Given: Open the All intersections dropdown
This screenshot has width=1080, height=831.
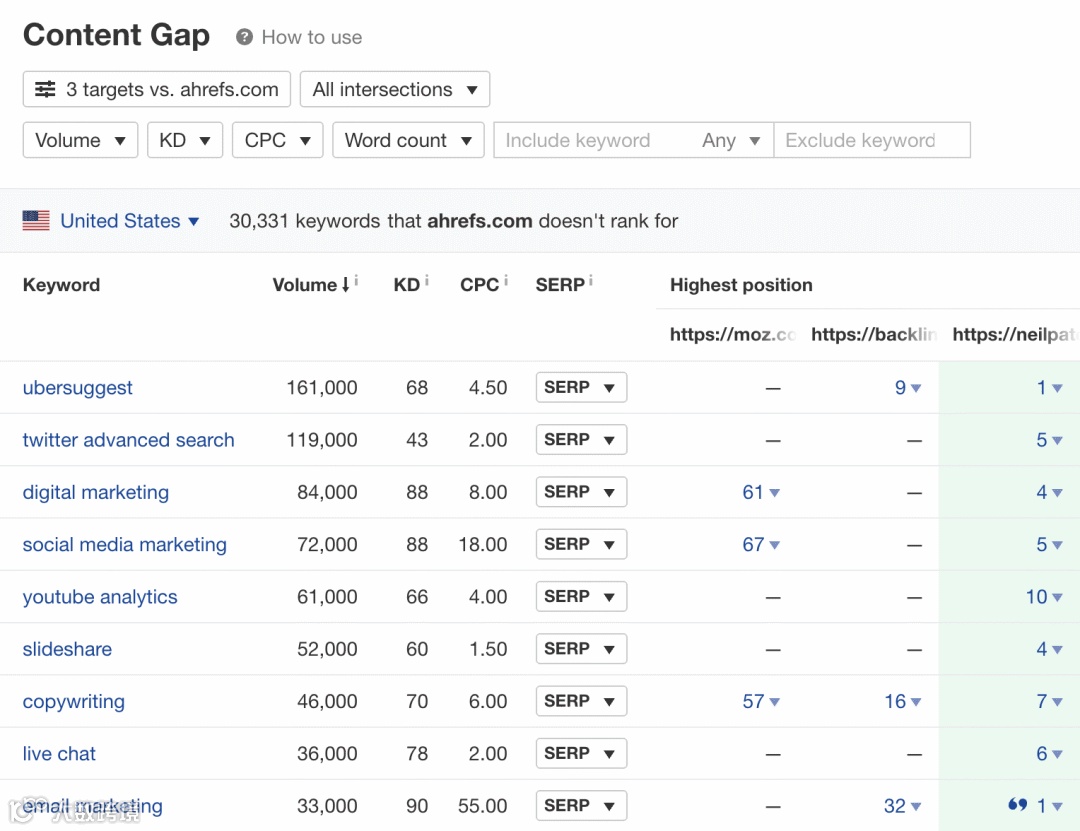Looking at the screenshot, I should (395, 90).
